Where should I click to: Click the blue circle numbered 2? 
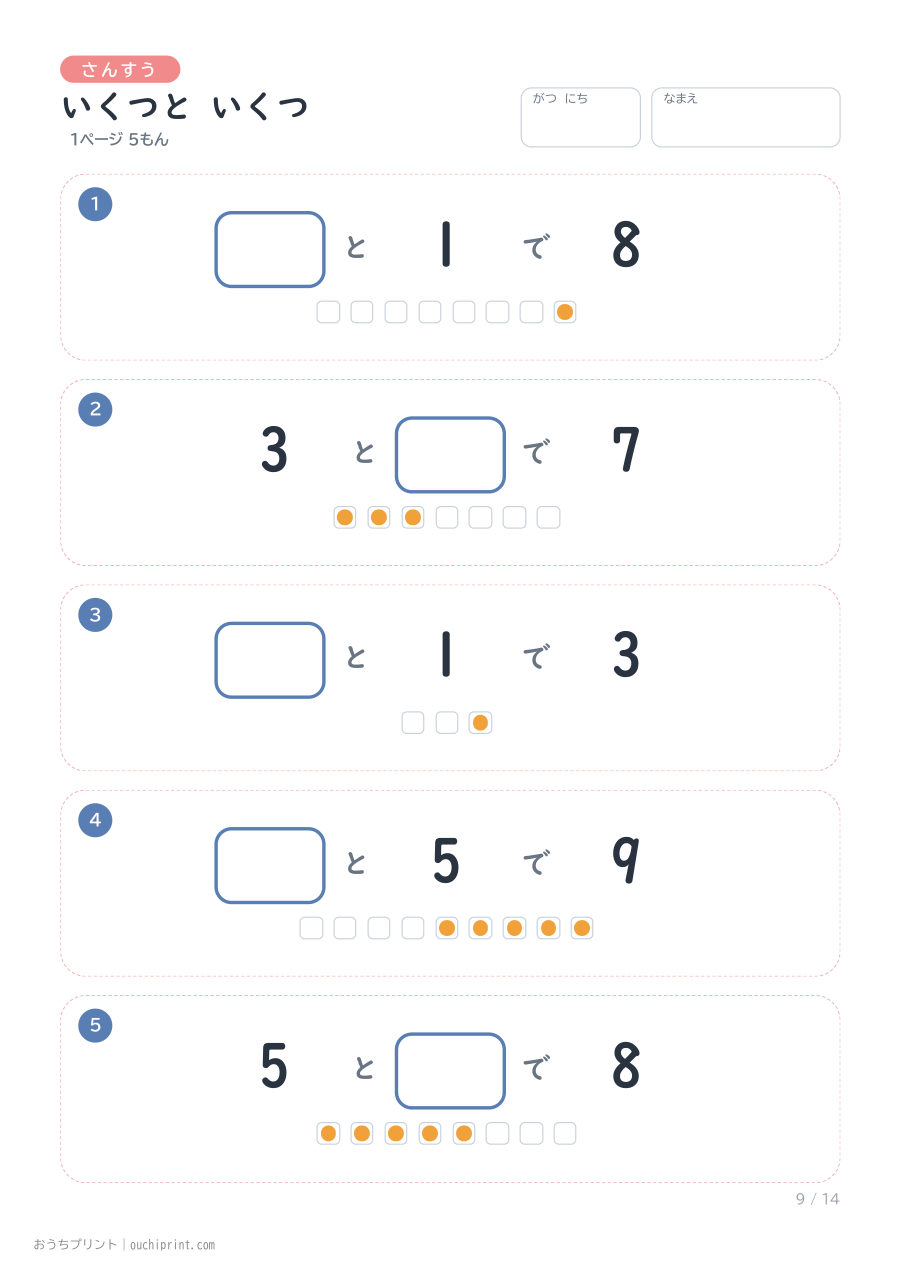pos(95,409)
